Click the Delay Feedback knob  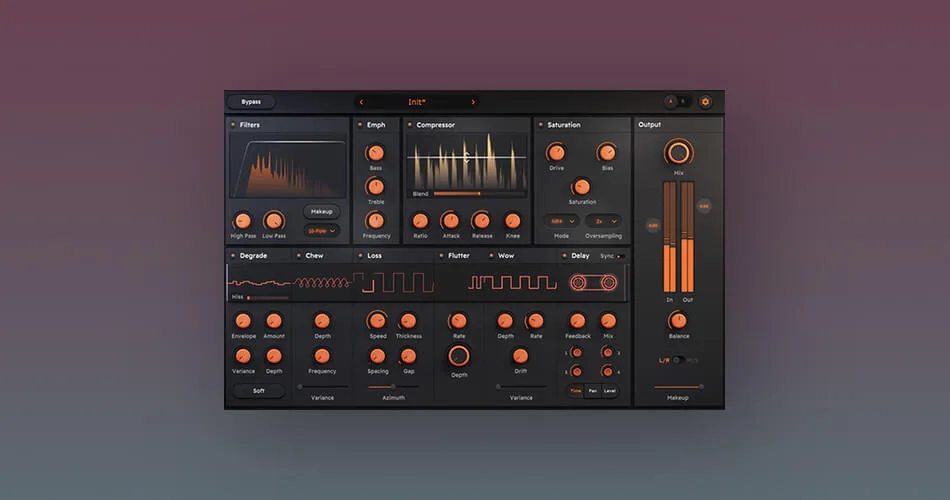[x=577, y=321]
